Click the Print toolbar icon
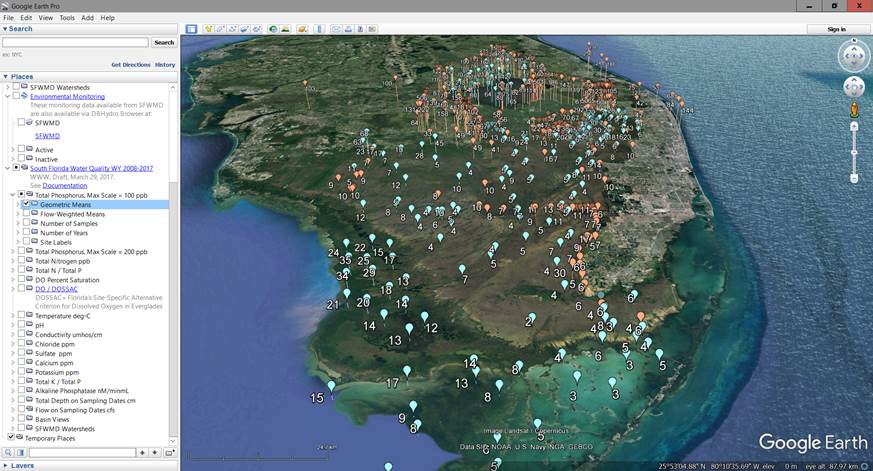This screenshot has width=873, height=471. point(348,29)
